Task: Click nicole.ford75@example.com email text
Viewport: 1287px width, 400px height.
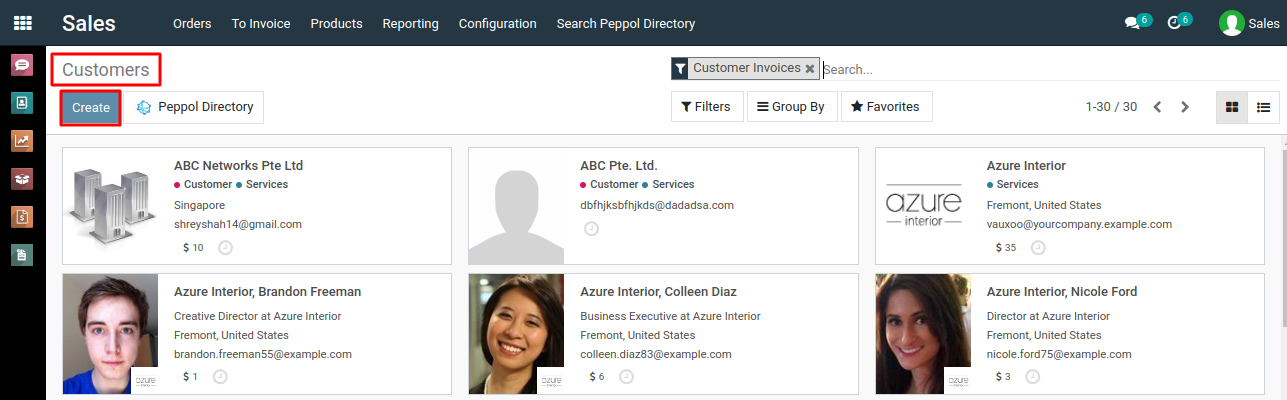Action: tap(1059, 354)
